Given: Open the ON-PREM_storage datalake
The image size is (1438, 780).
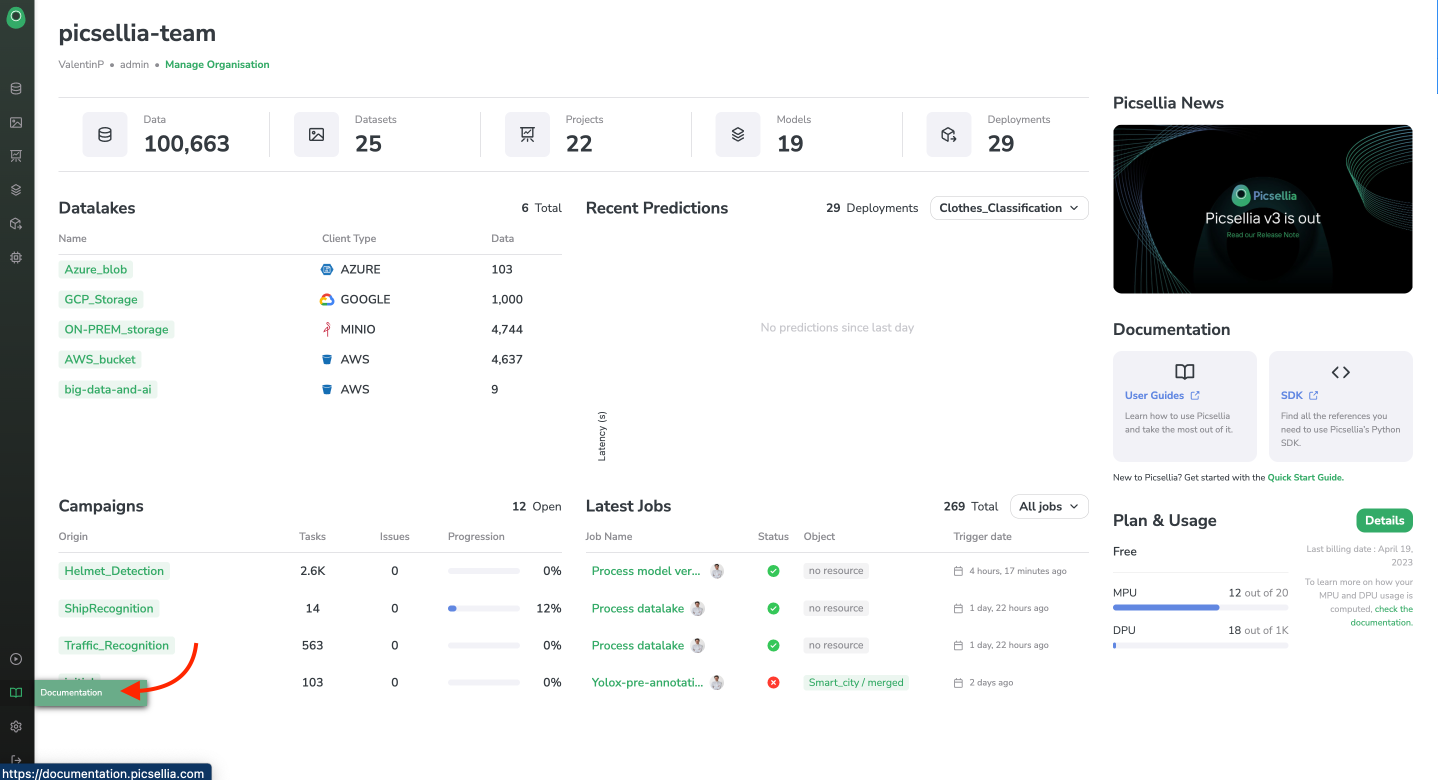Looking at the screenshot, I should [x=116, y=329].
